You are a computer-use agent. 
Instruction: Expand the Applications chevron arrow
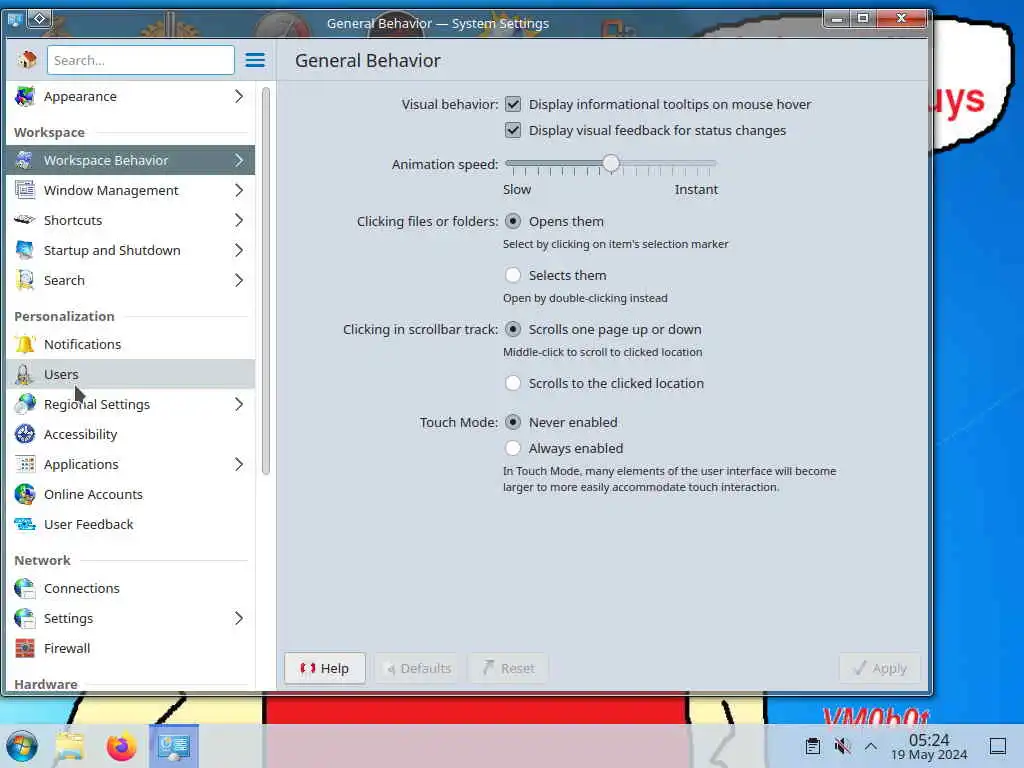tap(239, 464)
